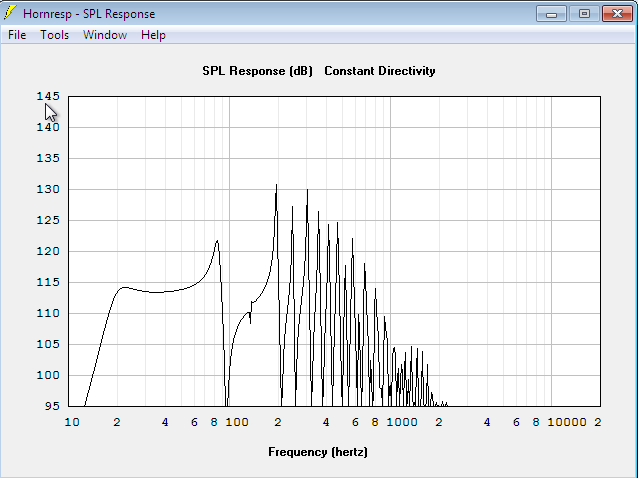
Task: Click the 10000 Hz frequency axis label
Action: click(x=567, y=422)
